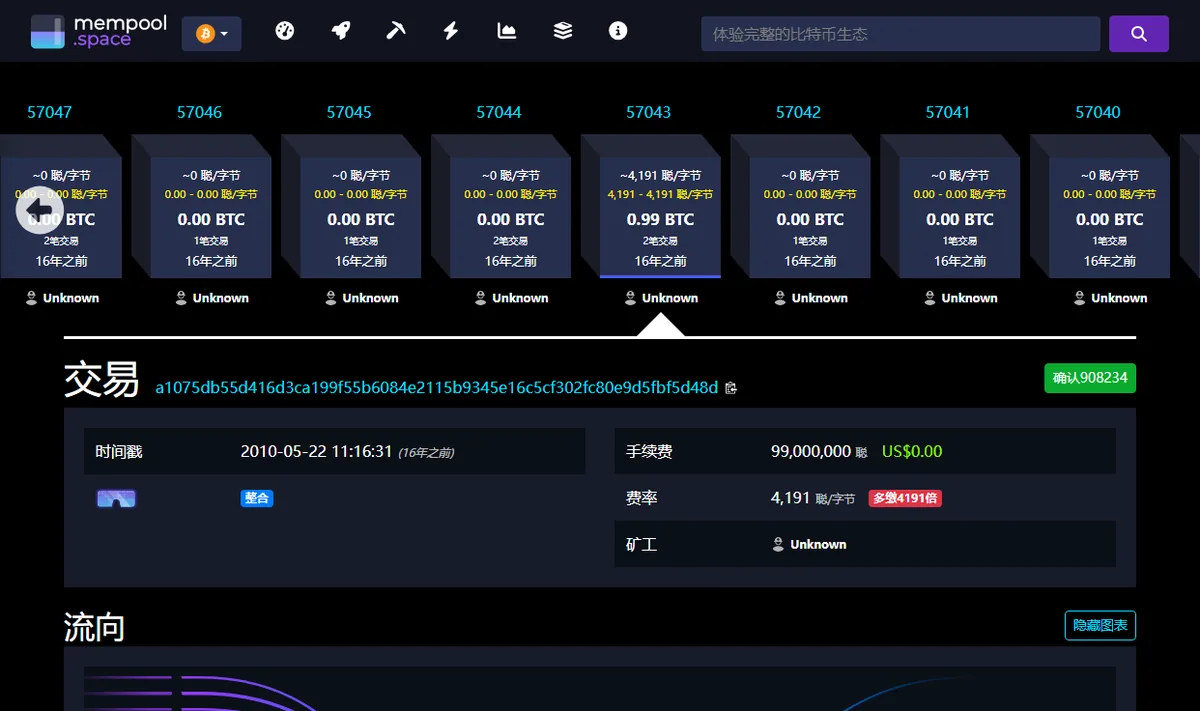This screenshot has width=1200, height=711.
Task: Click the green 确认908234 confirmations badge
Action: 1090,378
